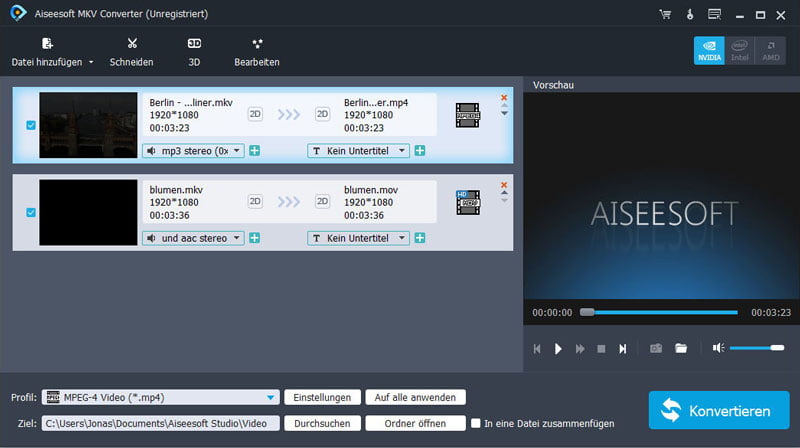Open the Schneiden clip tool
The width and height of the screenshot is (800, 448).
click(x=132, y=53)
